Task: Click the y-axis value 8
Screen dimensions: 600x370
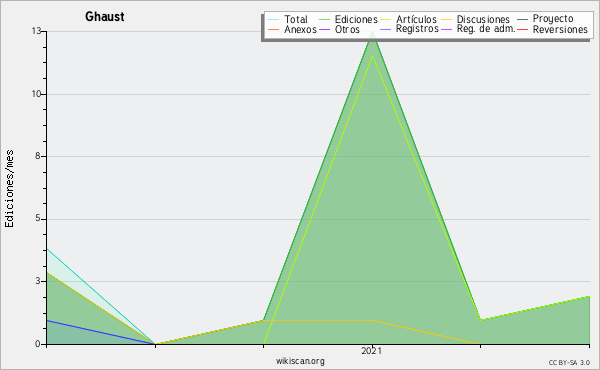Action: (38, 156)
